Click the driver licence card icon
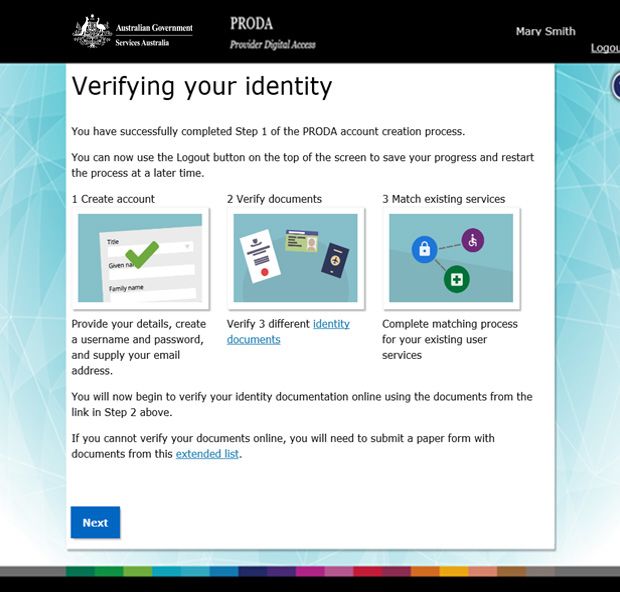Screen dimensions: 620x592 (x=302, y=241)
